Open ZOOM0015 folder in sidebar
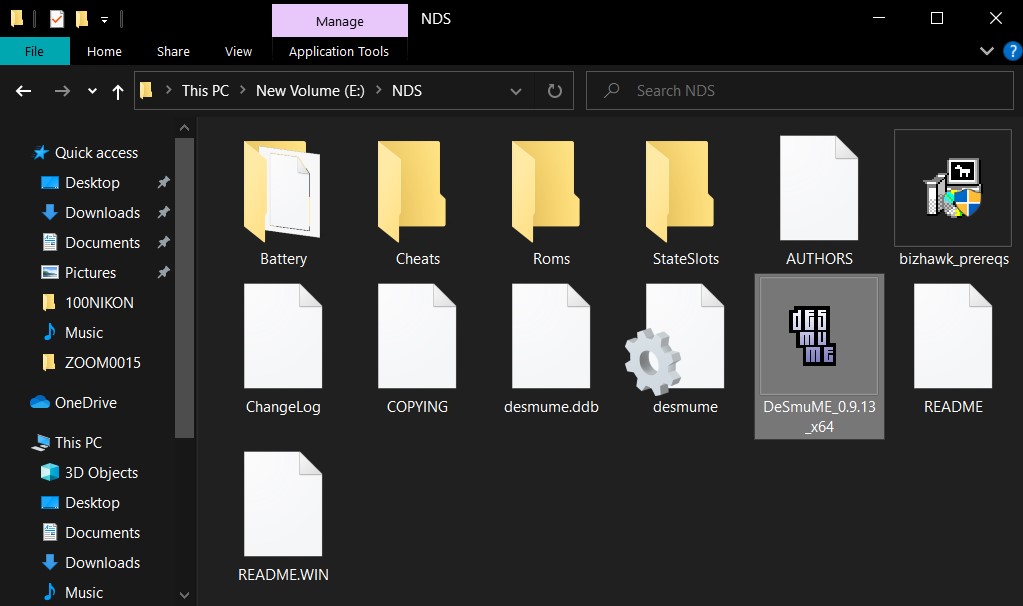This screenshot has height=606, width=1023. tap(91, 362)
